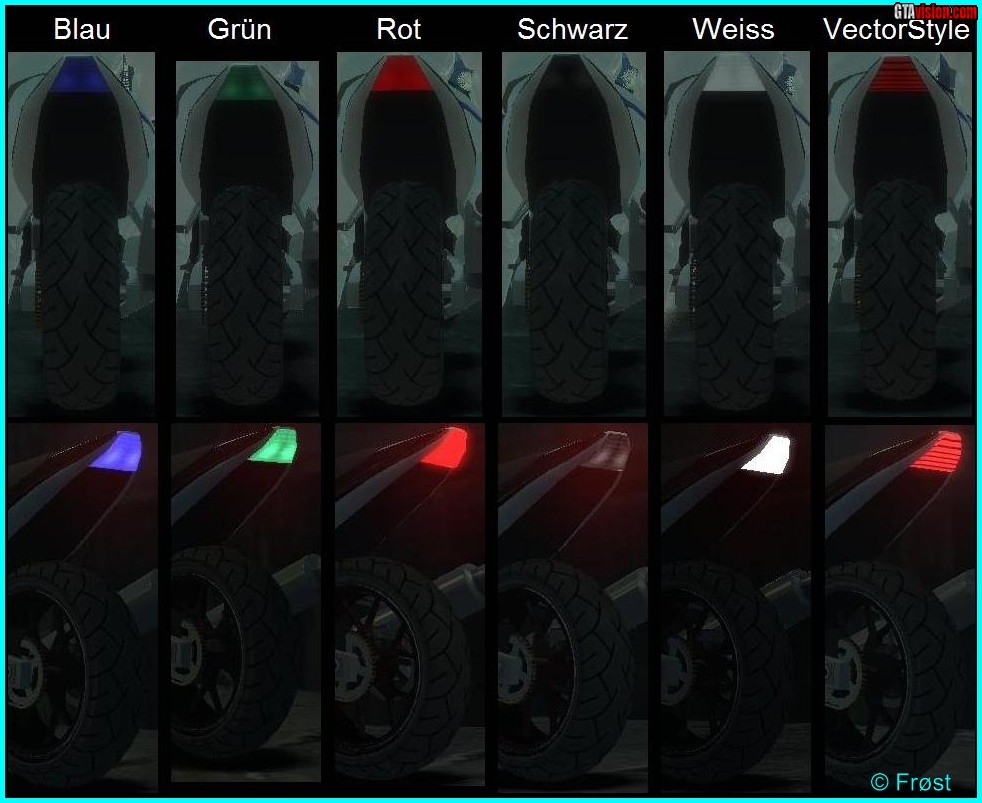Click the Rot column label

(399, 29)
